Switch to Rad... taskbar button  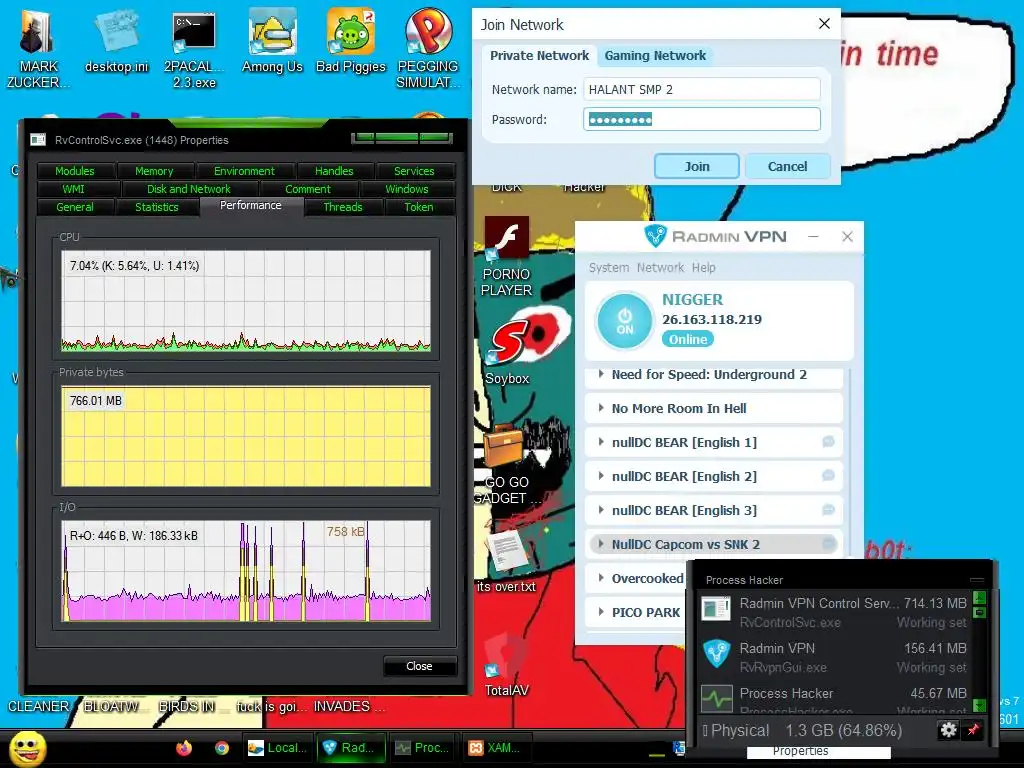tap(351, 748)
